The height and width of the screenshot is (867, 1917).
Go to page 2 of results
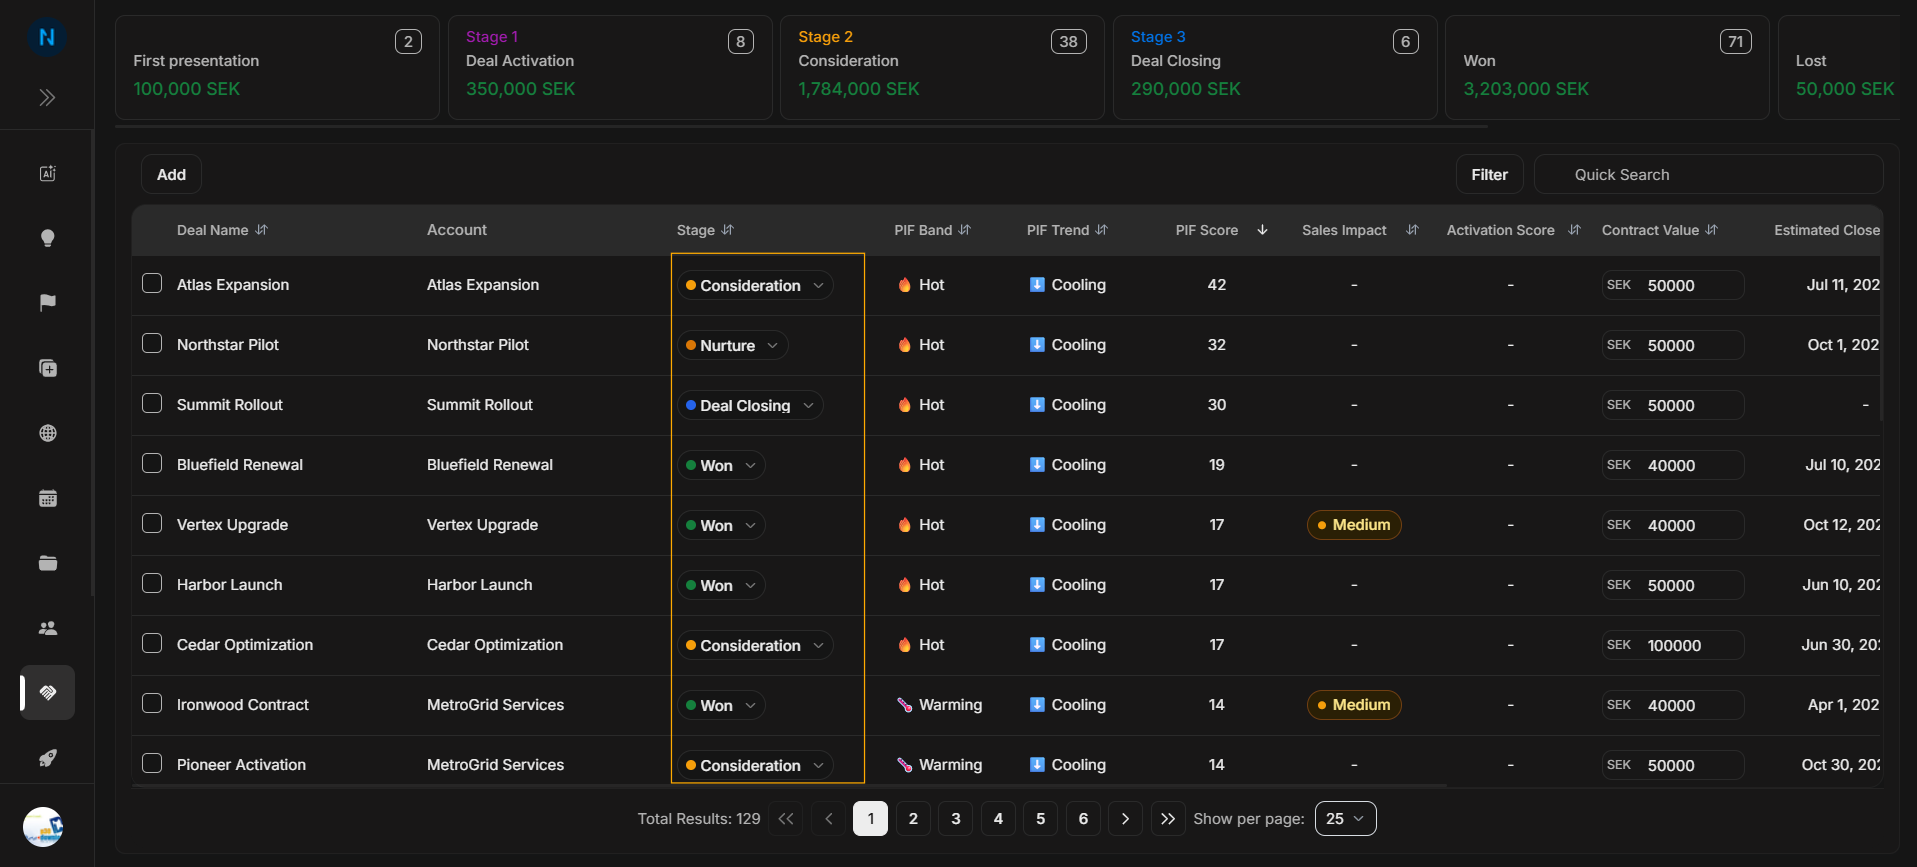click(913, 819)
